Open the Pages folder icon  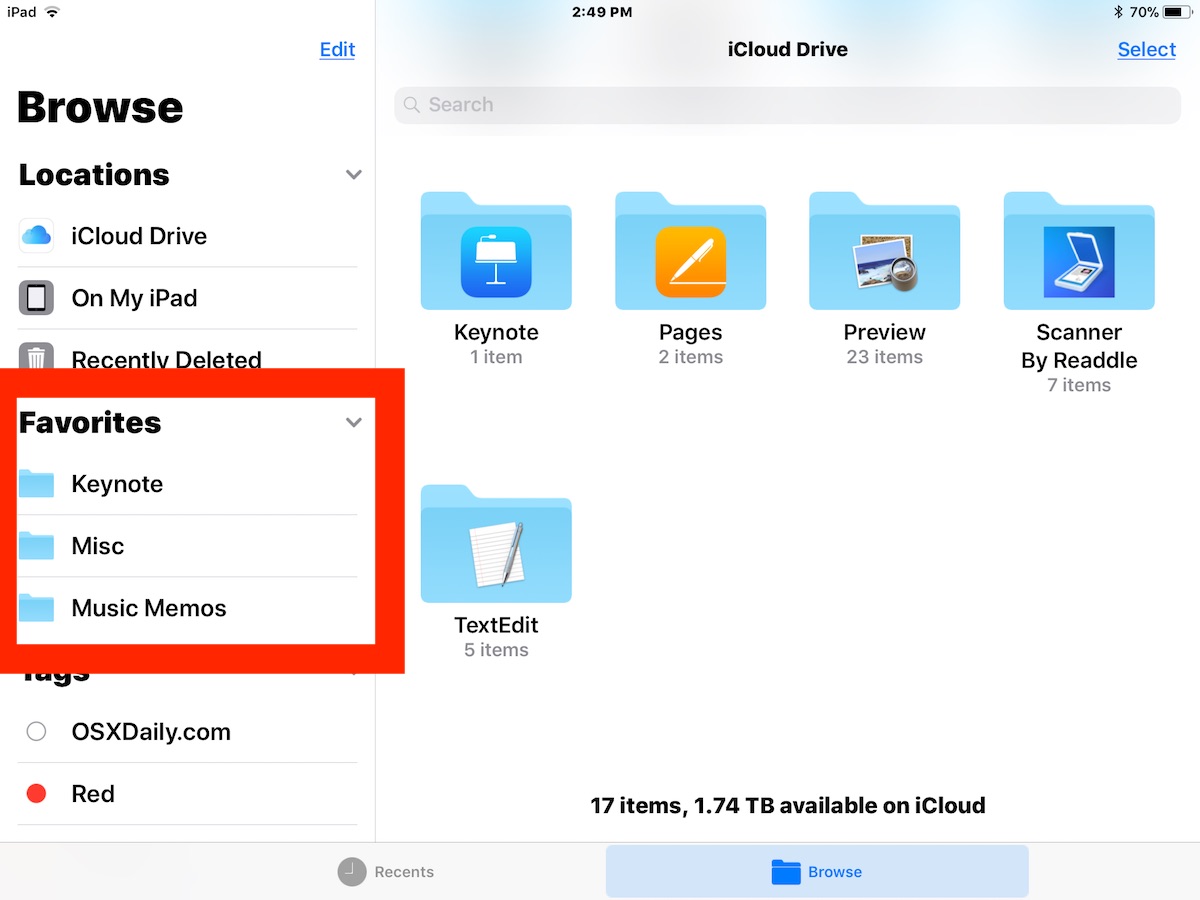coord(690,251)
